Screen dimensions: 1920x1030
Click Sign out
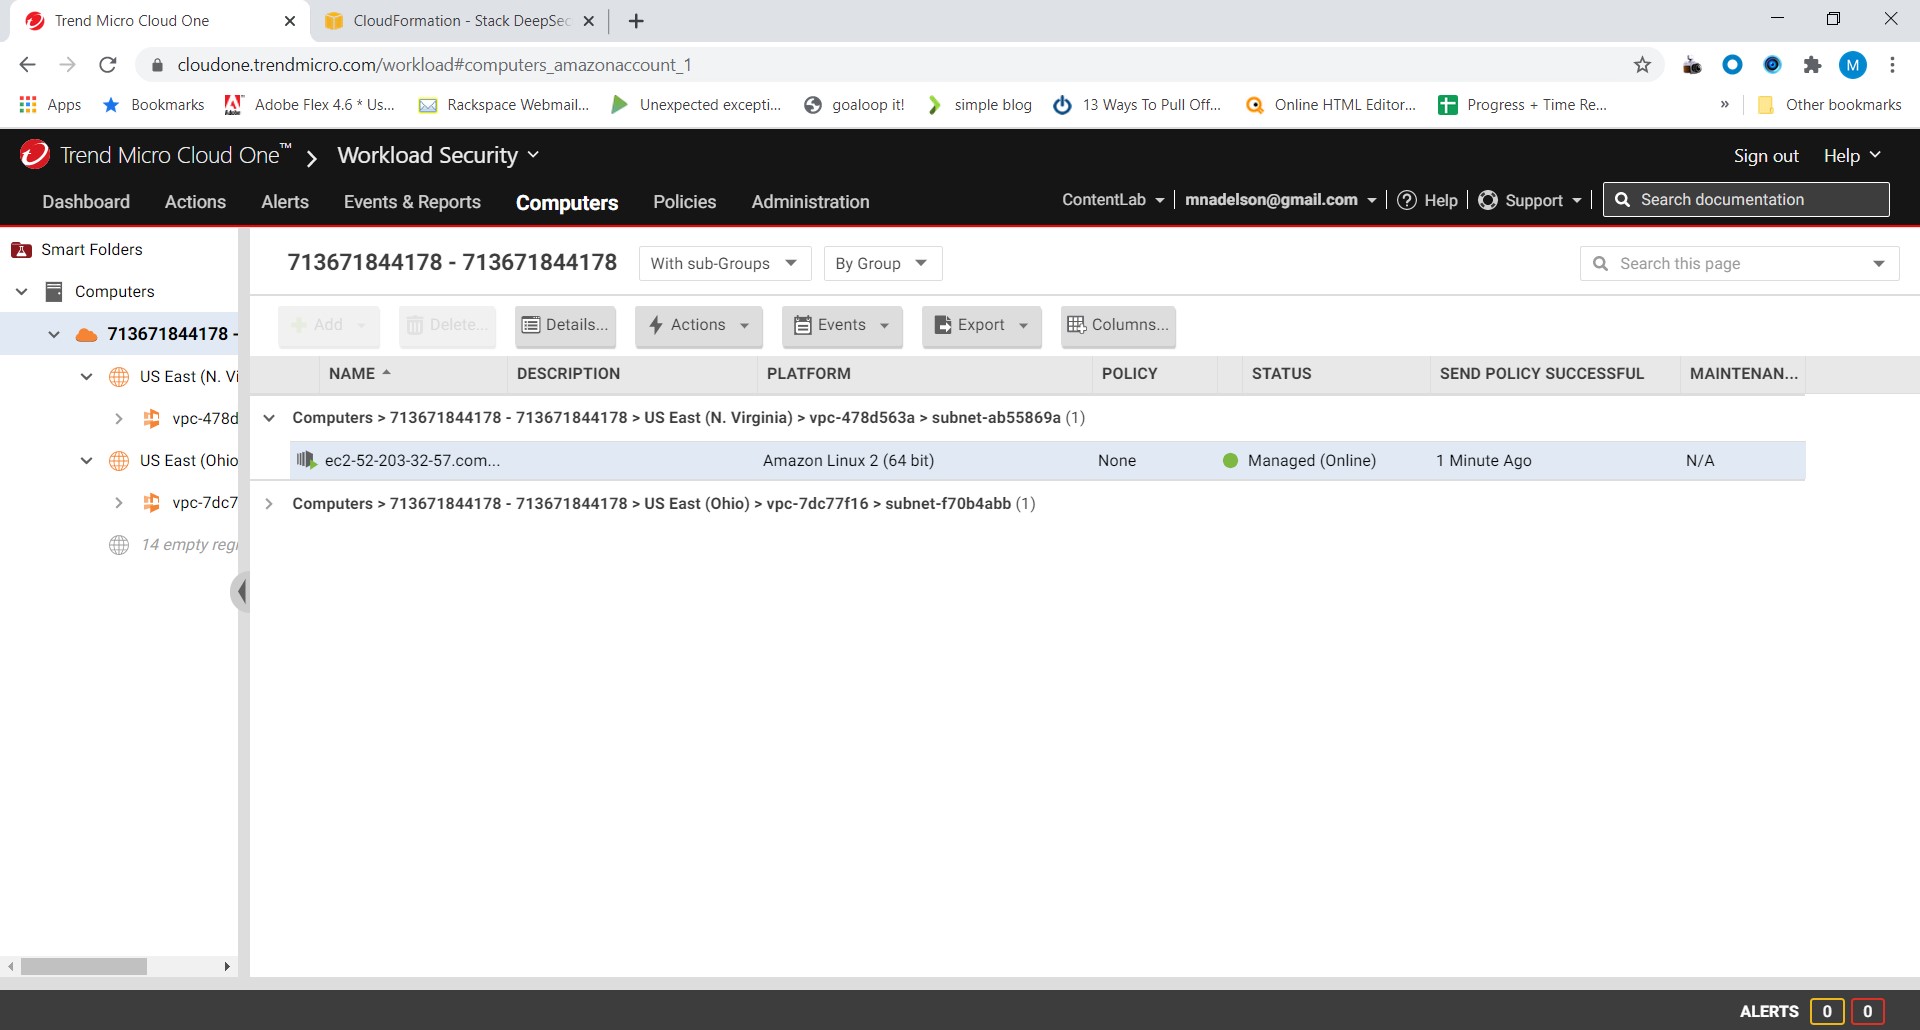pos(1766,156)
